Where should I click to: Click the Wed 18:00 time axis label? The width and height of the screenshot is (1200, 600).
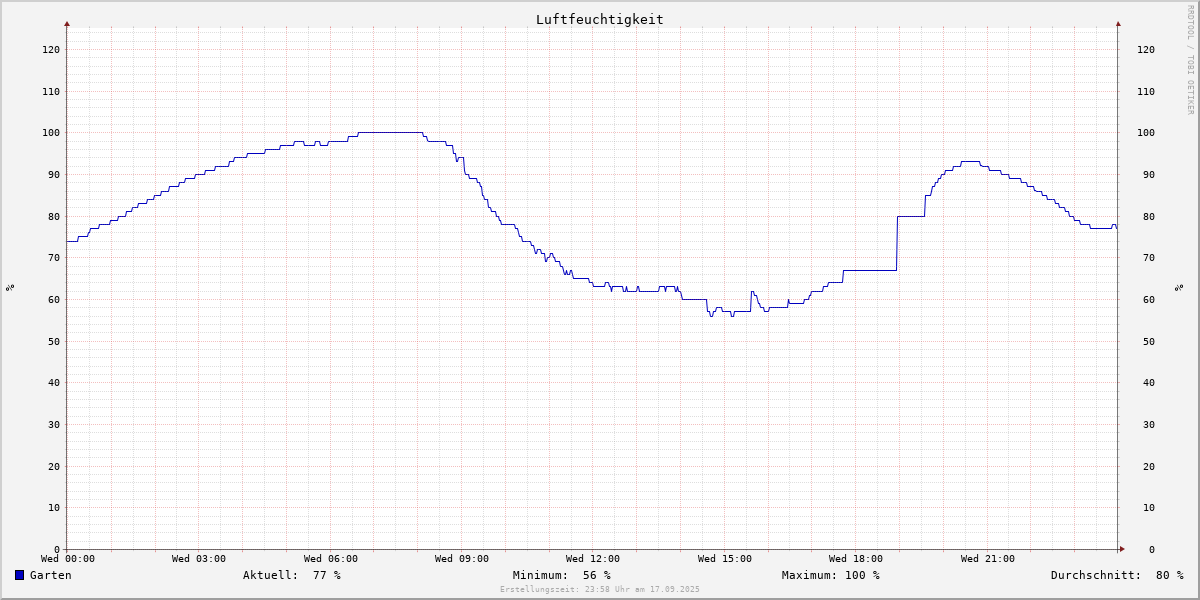click(855, 559)
